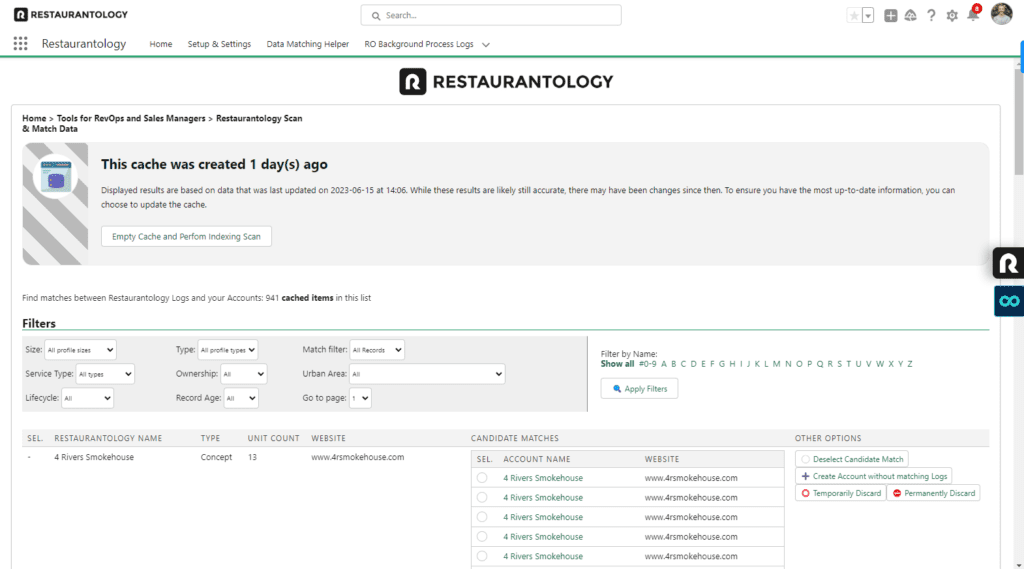Click Empty Cache and Perform Indexing Scan

click(x=186, y=236)
